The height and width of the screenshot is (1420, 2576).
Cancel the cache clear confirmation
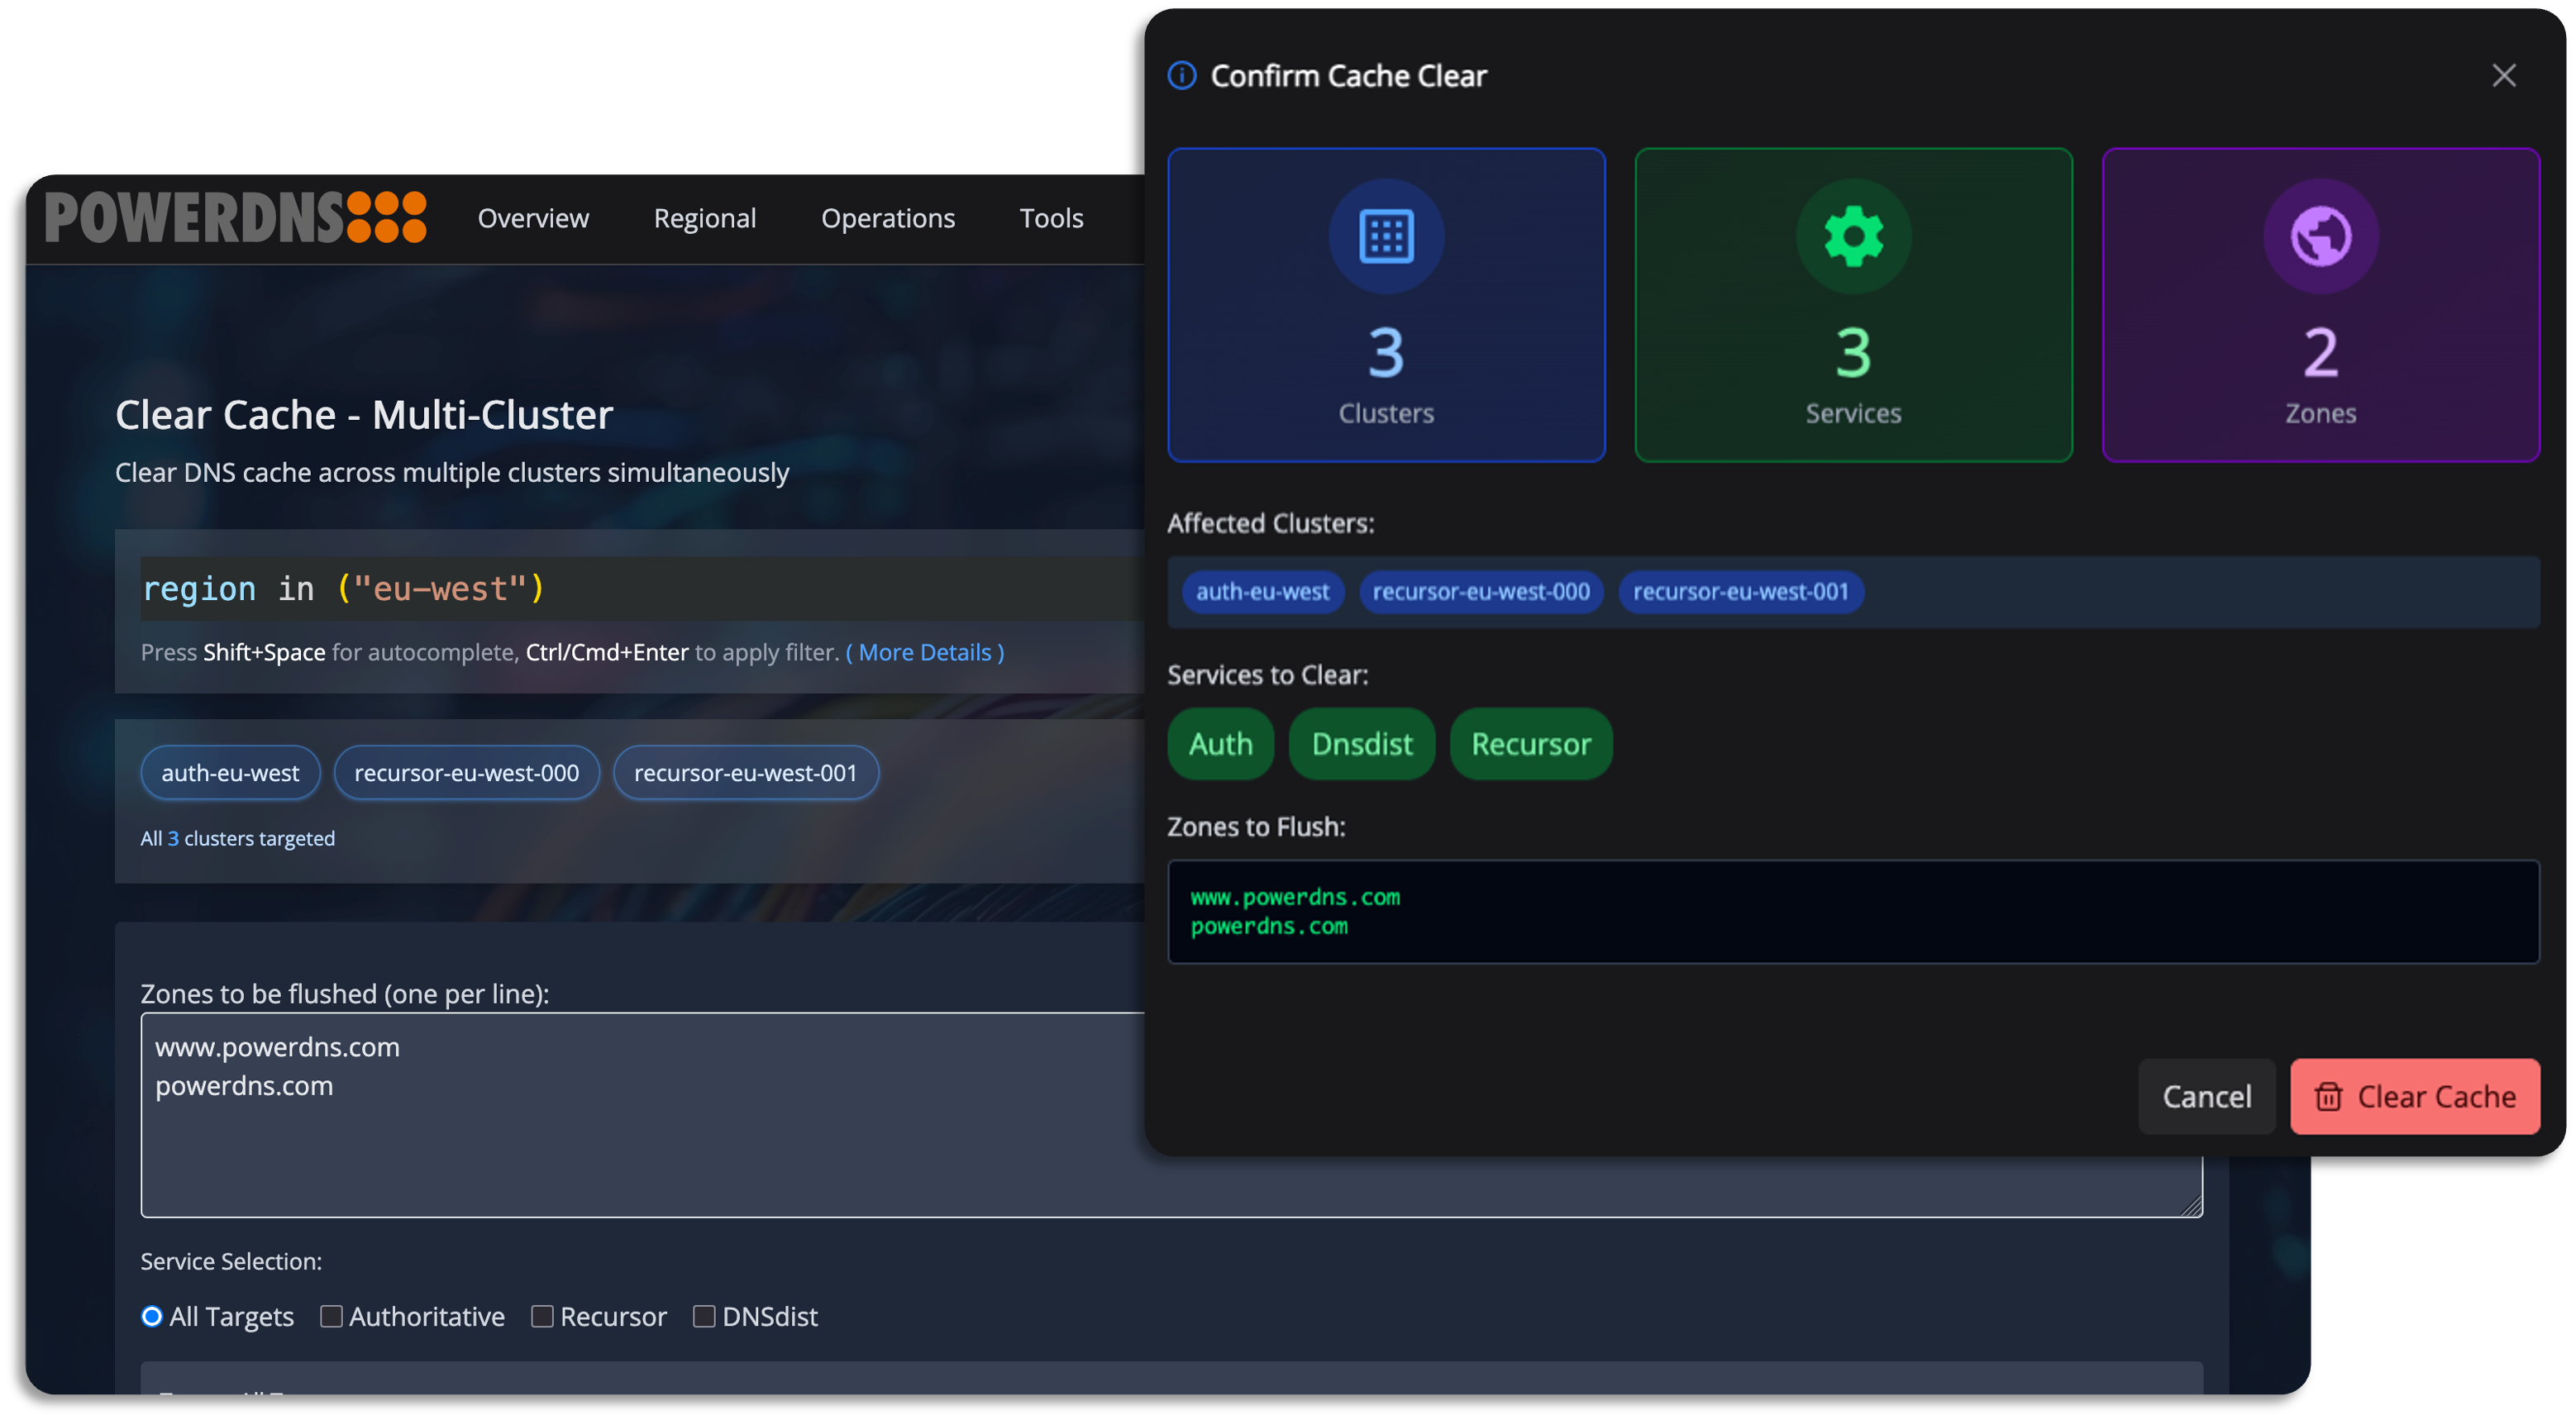point(2207,1096)
